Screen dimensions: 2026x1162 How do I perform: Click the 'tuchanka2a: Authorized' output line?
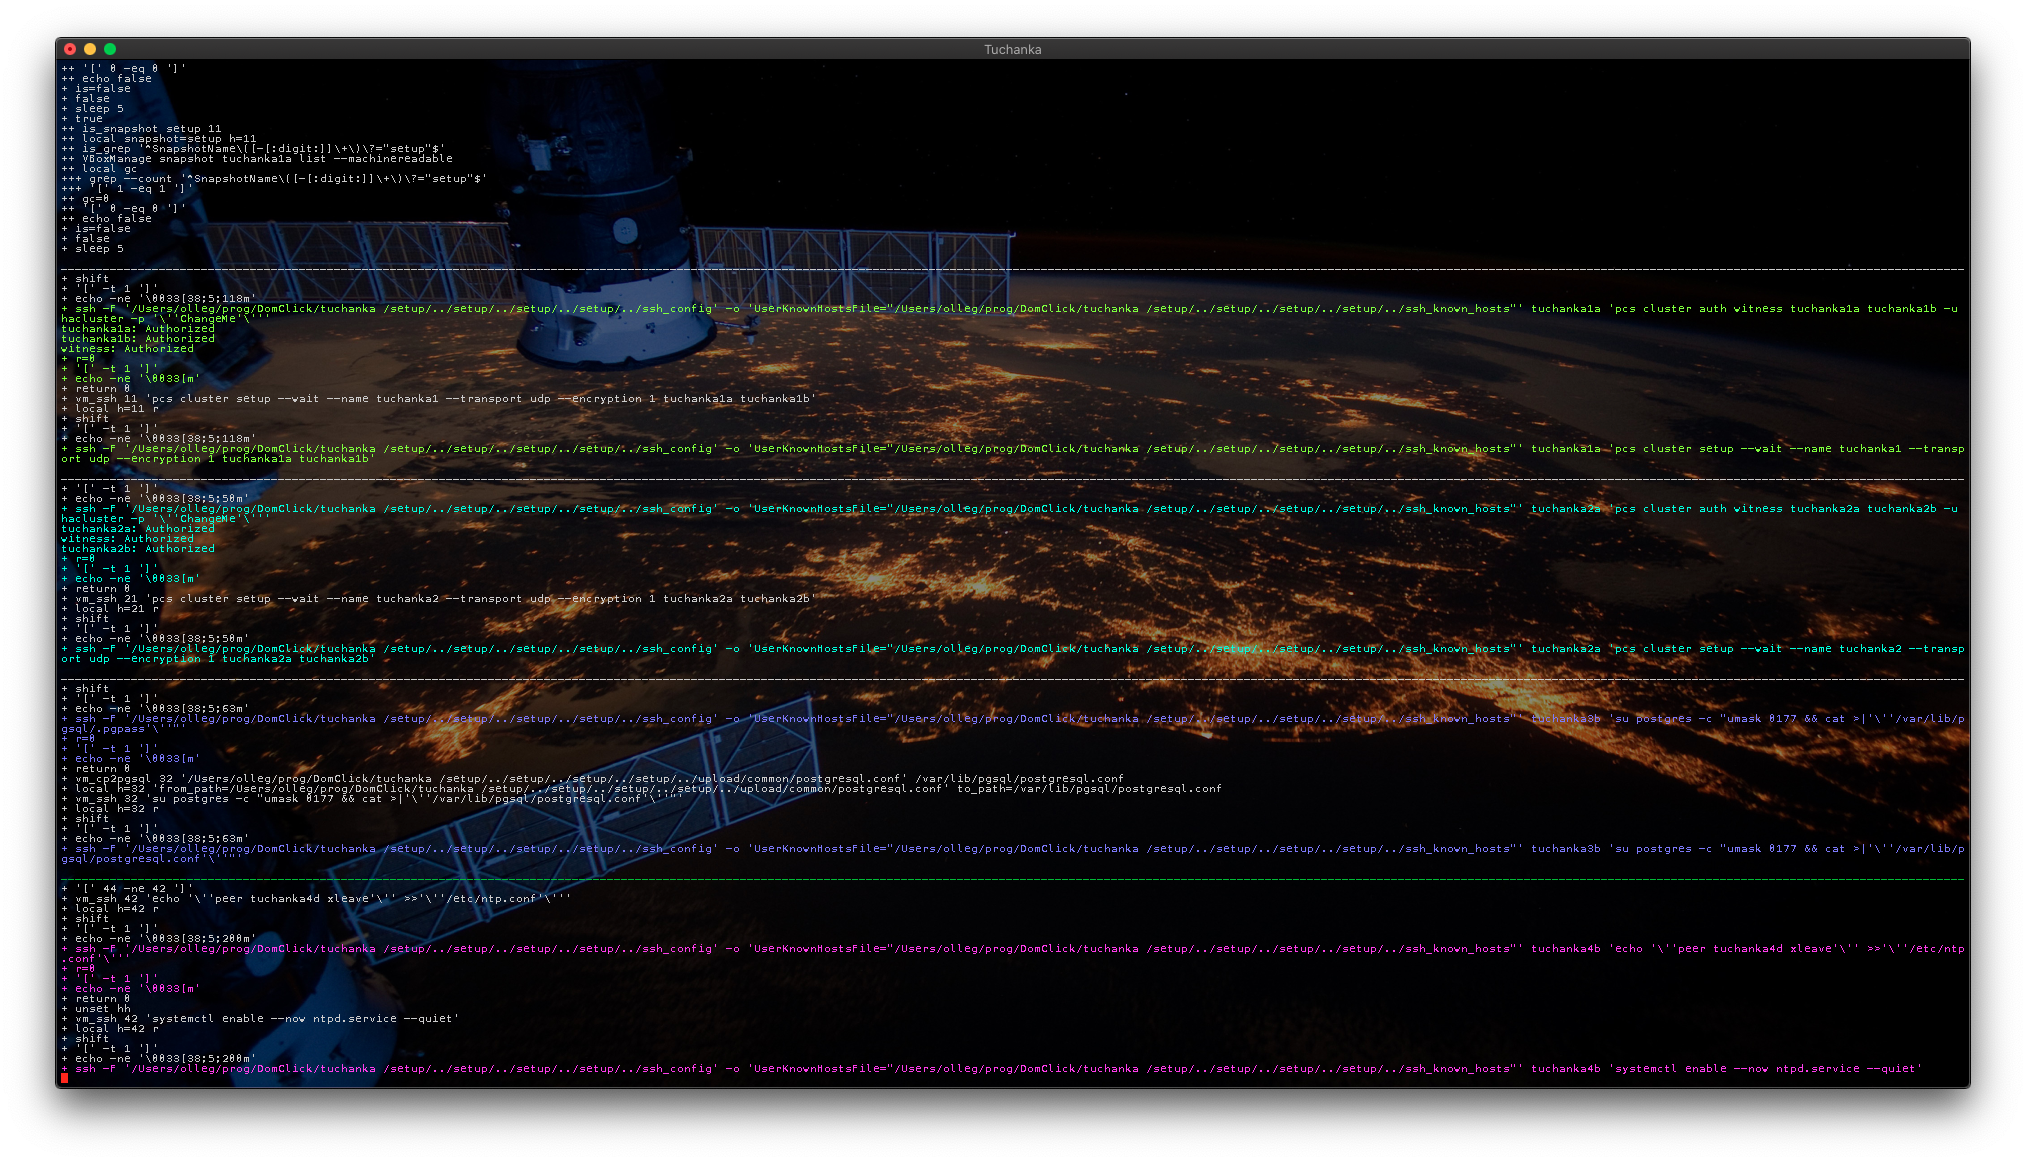click(138, 529)
